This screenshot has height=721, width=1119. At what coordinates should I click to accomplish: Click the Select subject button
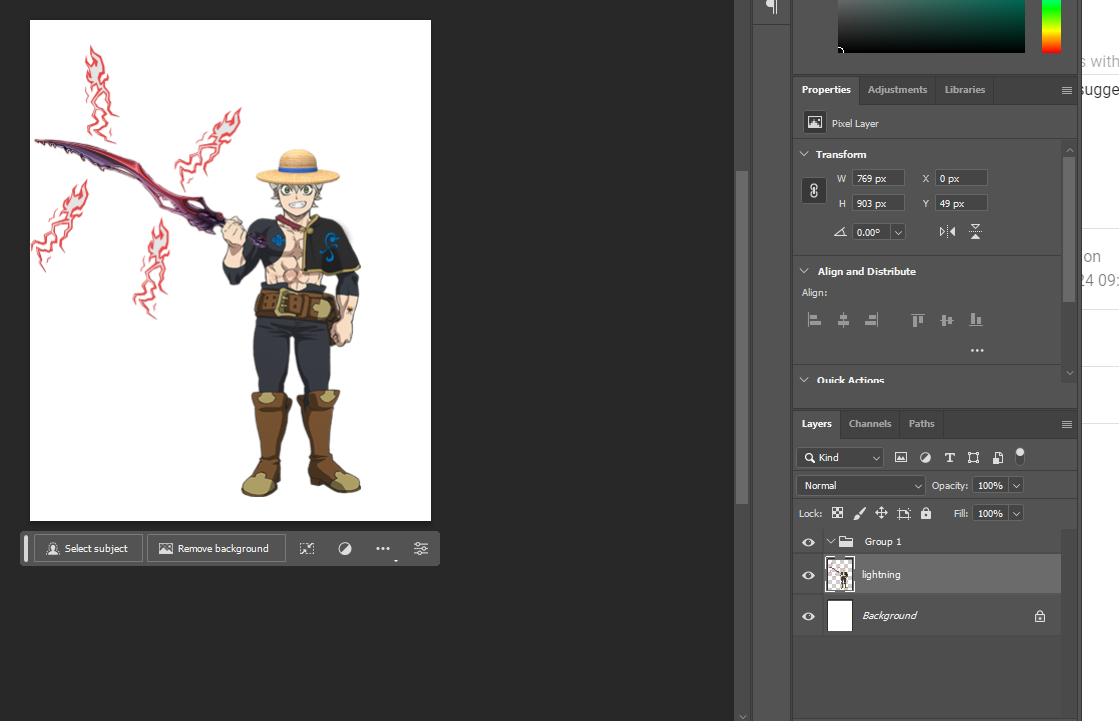88,548
